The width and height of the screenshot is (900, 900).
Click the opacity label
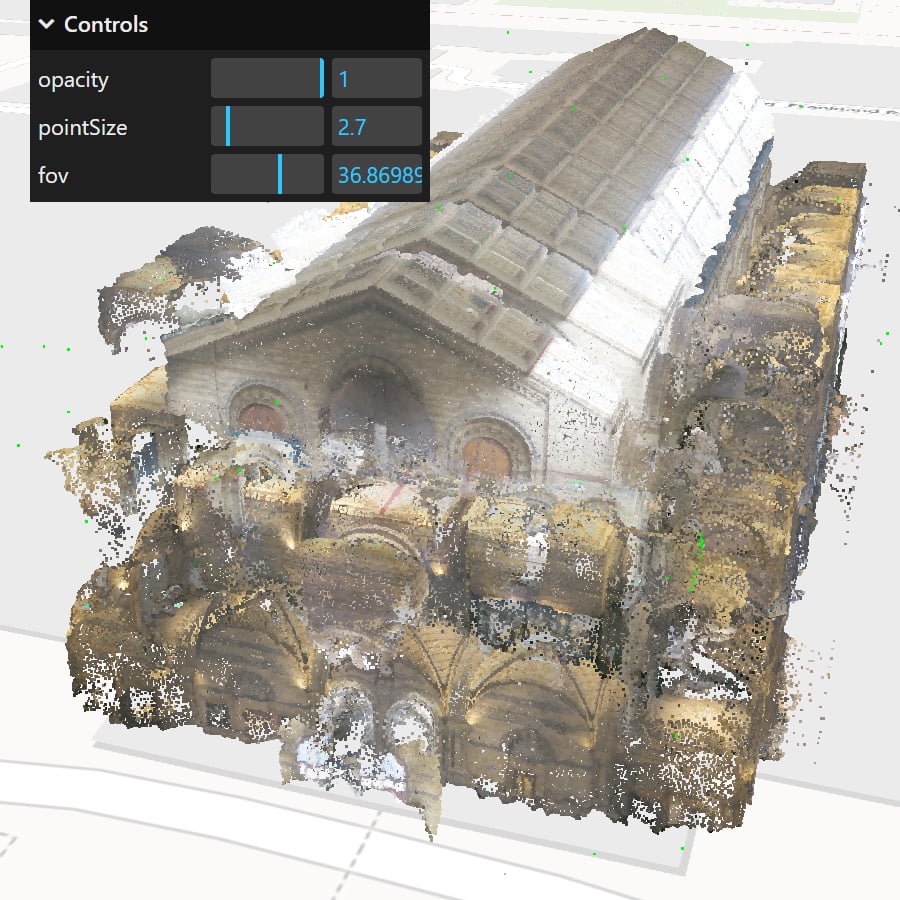[73, 80]
